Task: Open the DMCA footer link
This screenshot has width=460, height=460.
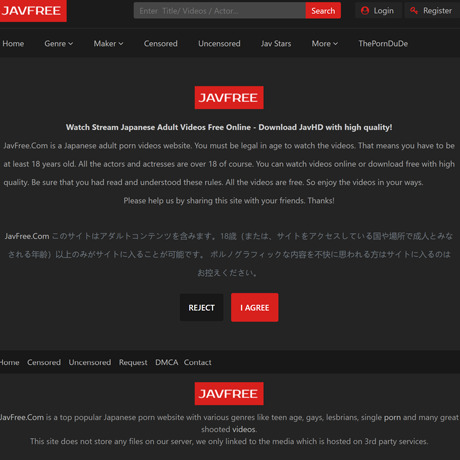Action: pyautogui.click(x=166, y=362)
